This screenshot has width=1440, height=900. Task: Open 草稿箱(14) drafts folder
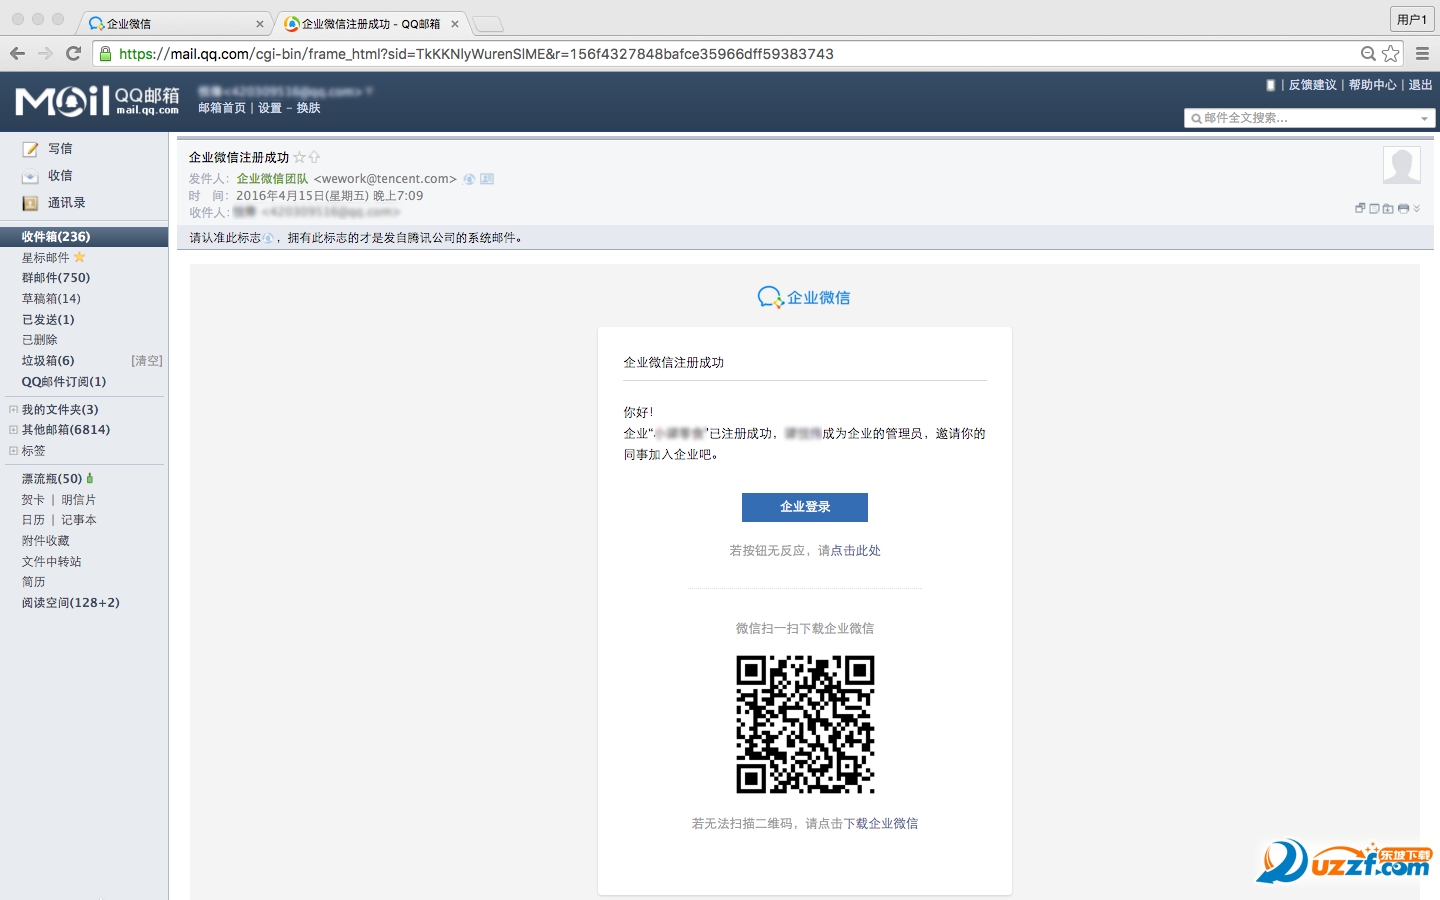pyautogui.click(x=51, y=299)
